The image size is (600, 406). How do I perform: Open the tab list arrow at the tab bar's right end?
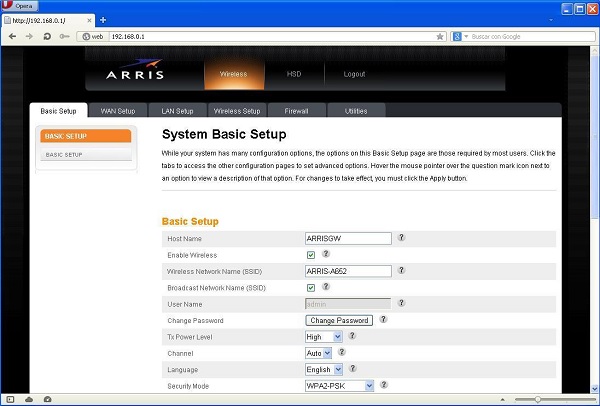pyautogui.click(x=551, y=20)
